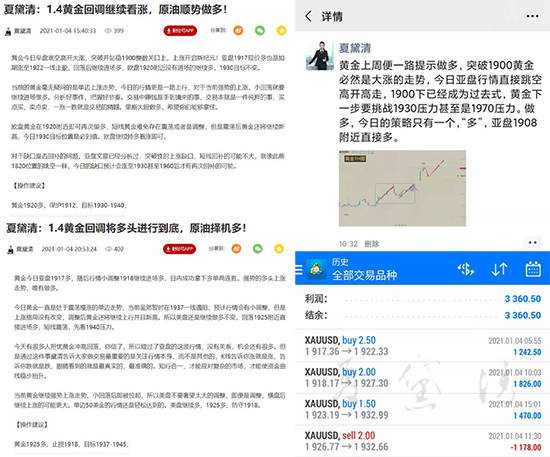Tap the author avatar beside the 15:40:33 date
The image size is (550, 457).
[8, 31]
